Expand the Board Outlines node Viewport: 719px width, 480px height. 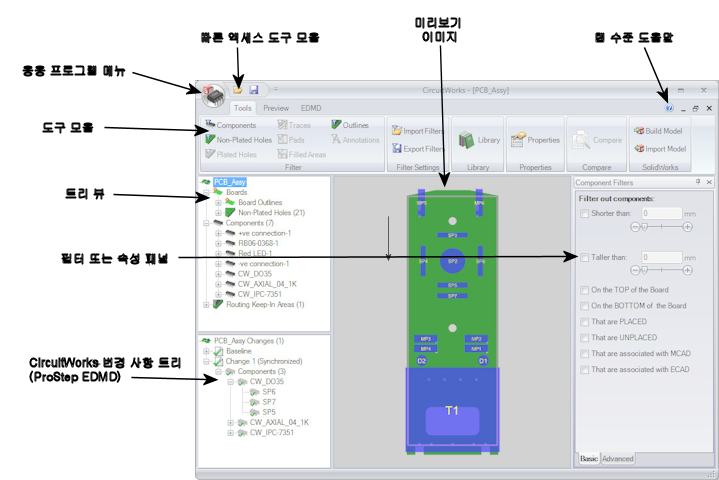[x=218, y=202]
